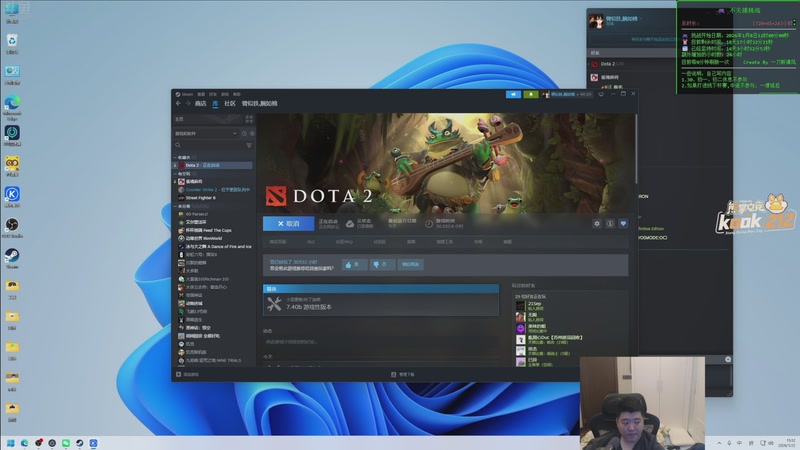Image resolution: width=800 pixels, height=450 pixels.
Task: Enter Big Picture mode via monitor icon
Action: (601, 94)
